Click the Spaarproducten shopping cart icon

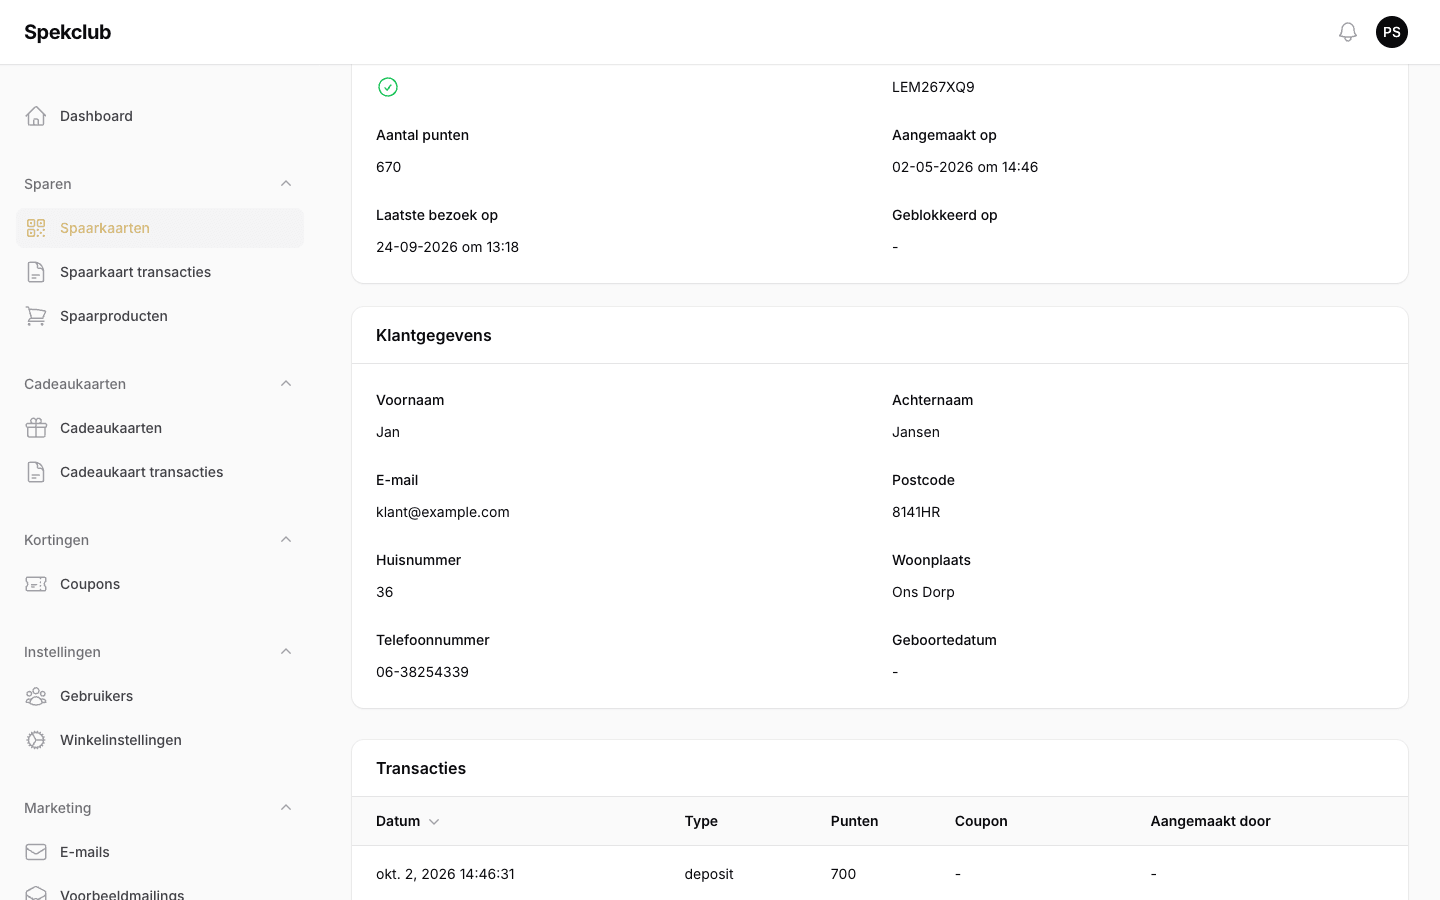click(36, 316)
